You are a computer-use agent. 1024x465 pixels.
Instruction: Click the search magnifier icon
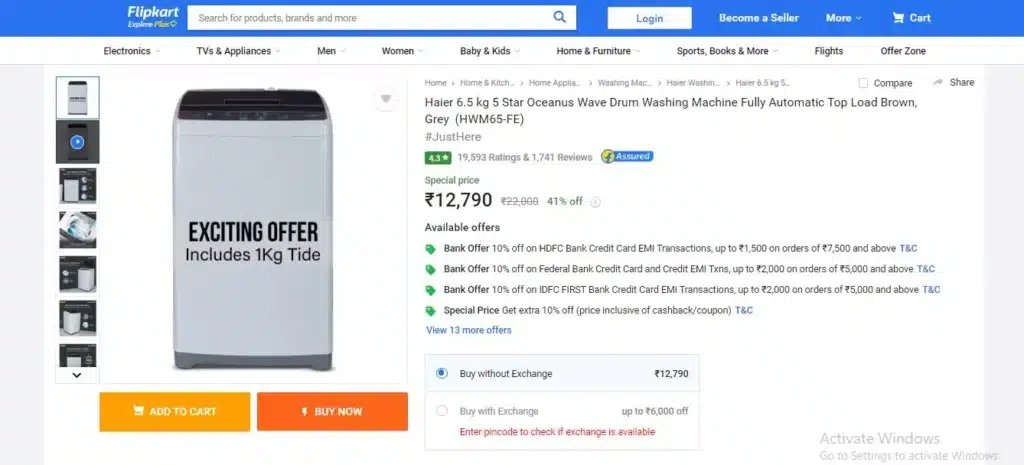[x=560, y=17]
